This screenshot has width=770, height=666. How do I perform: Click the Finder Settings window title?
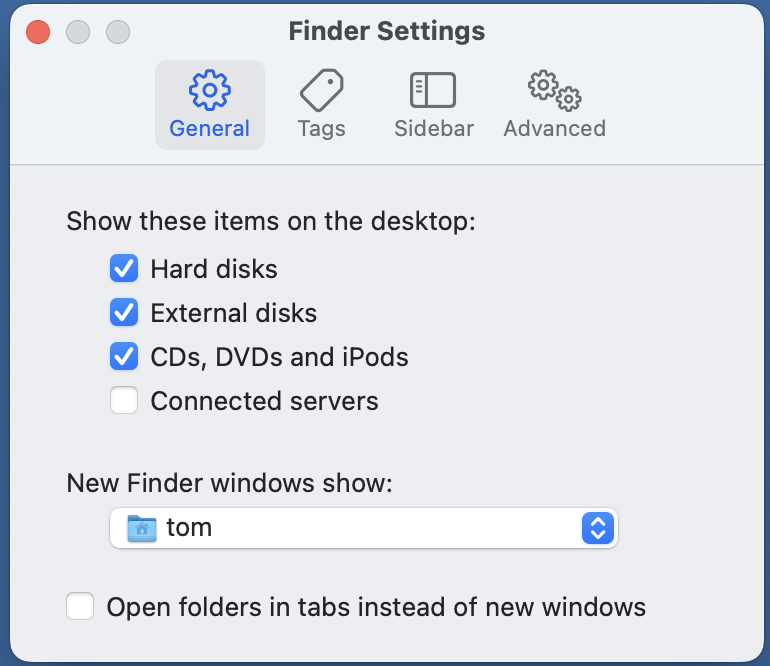[x=387, y=31]
